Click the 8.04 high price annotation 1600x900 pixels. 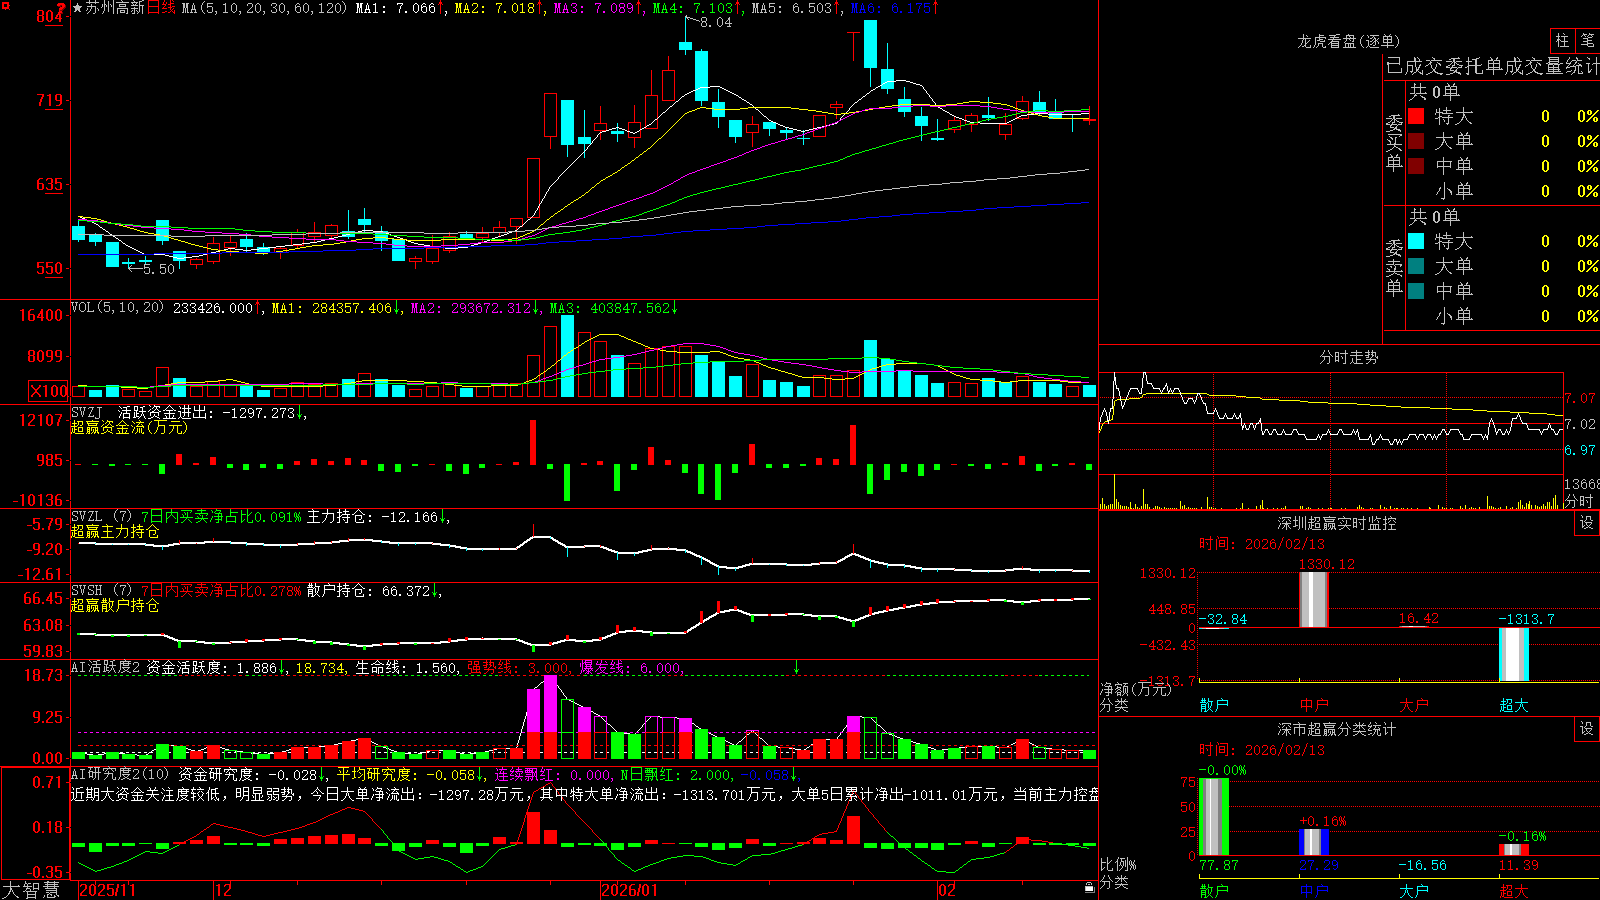716,23
